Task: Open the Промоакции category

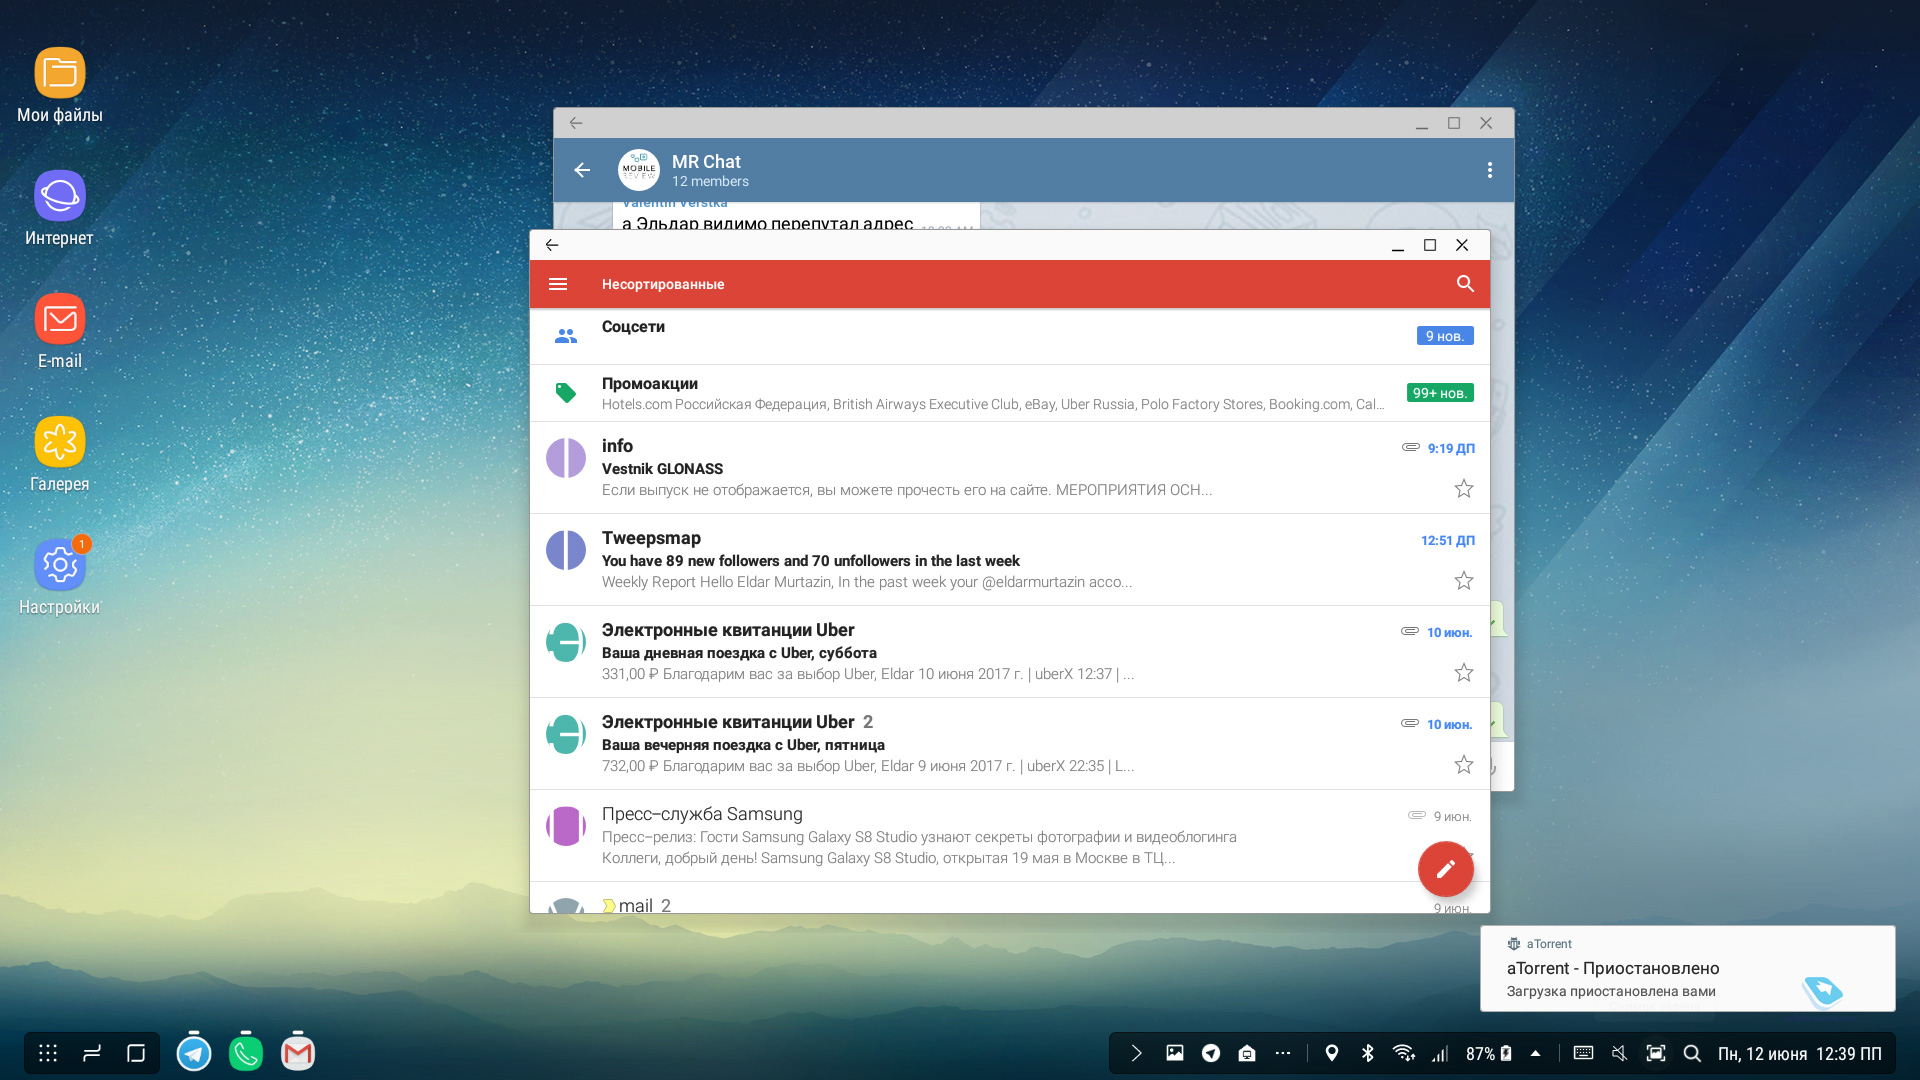Action: click(1010, 393)
